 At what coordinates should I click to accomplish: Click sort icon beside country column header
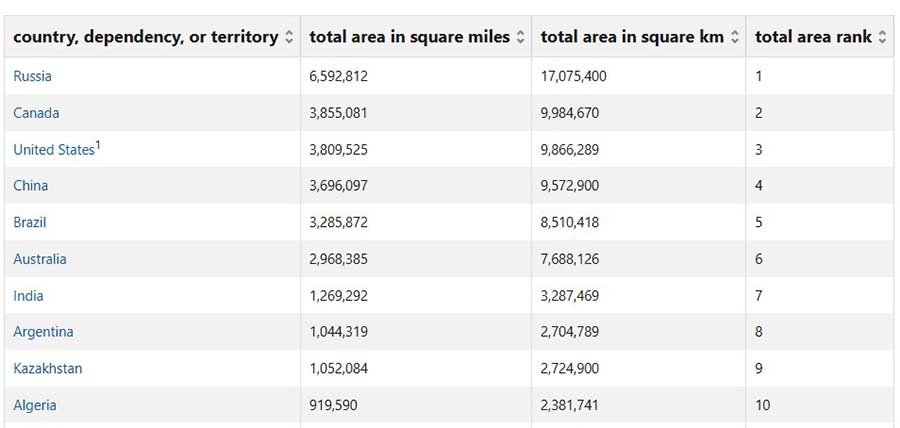(x=289, y=37)
